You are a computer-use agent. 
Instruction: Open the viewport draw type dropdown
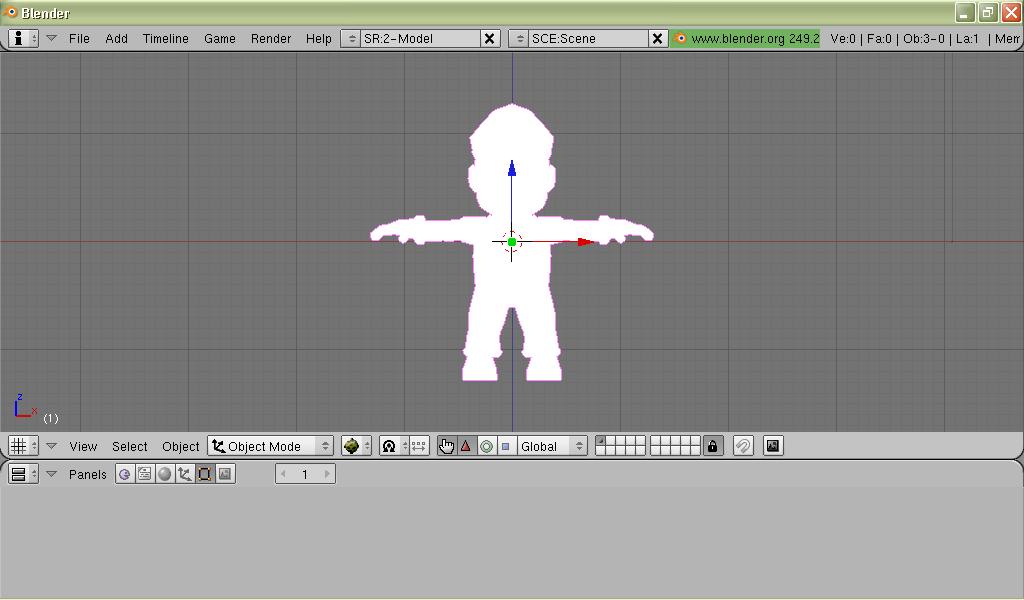(356, 446)
